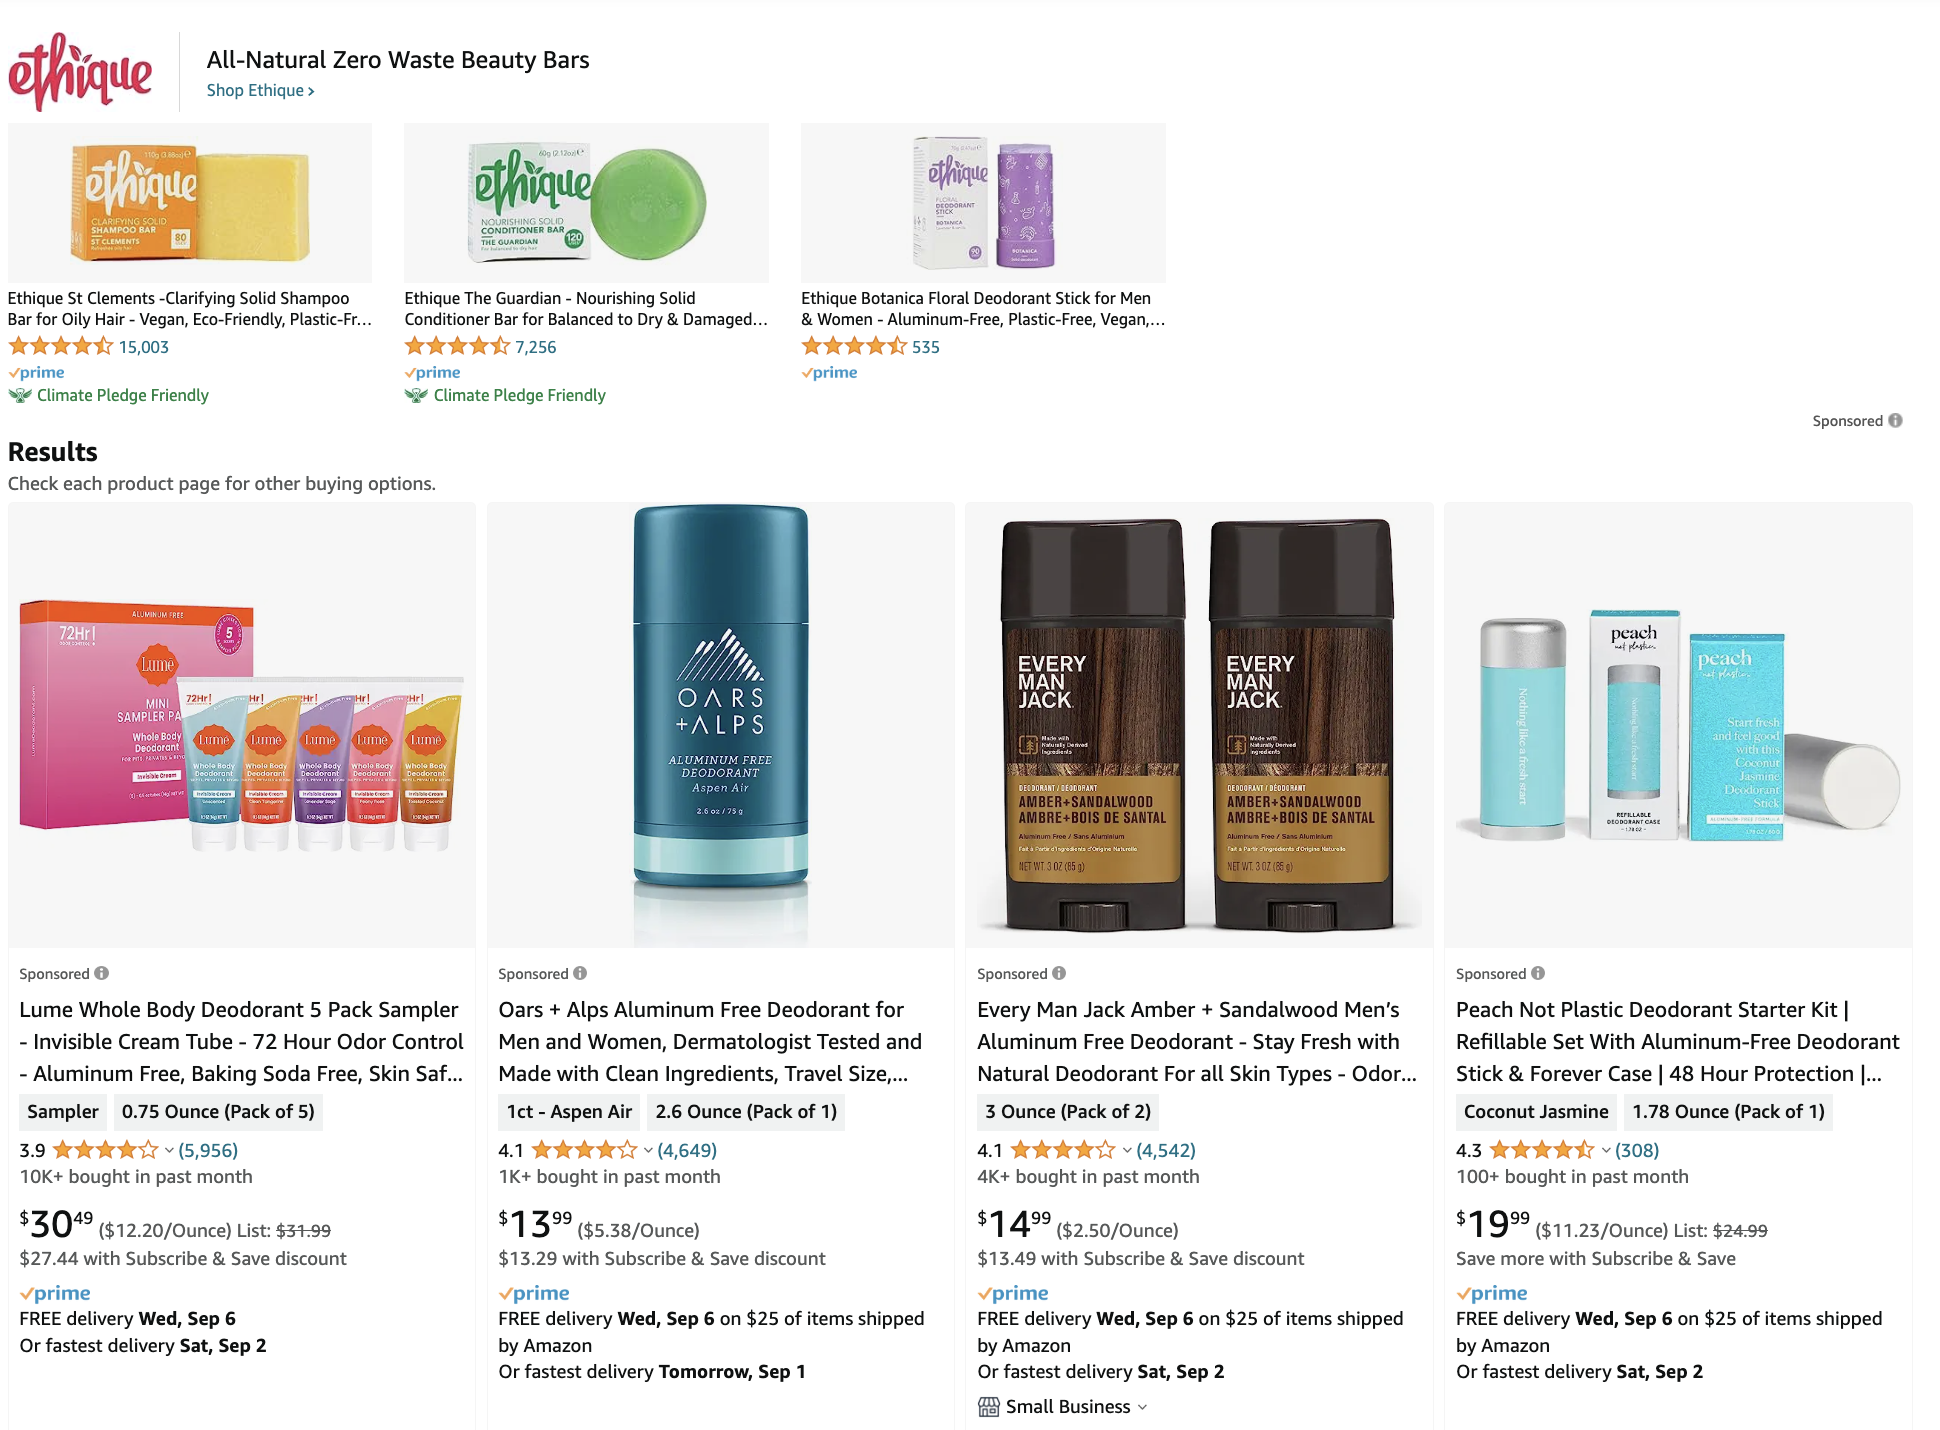The height and width of the screenshot is (1430, 1940).
Task: Open the 4,542 reviews link for Every Man Jack
Action: (x=1166, y=1150)
